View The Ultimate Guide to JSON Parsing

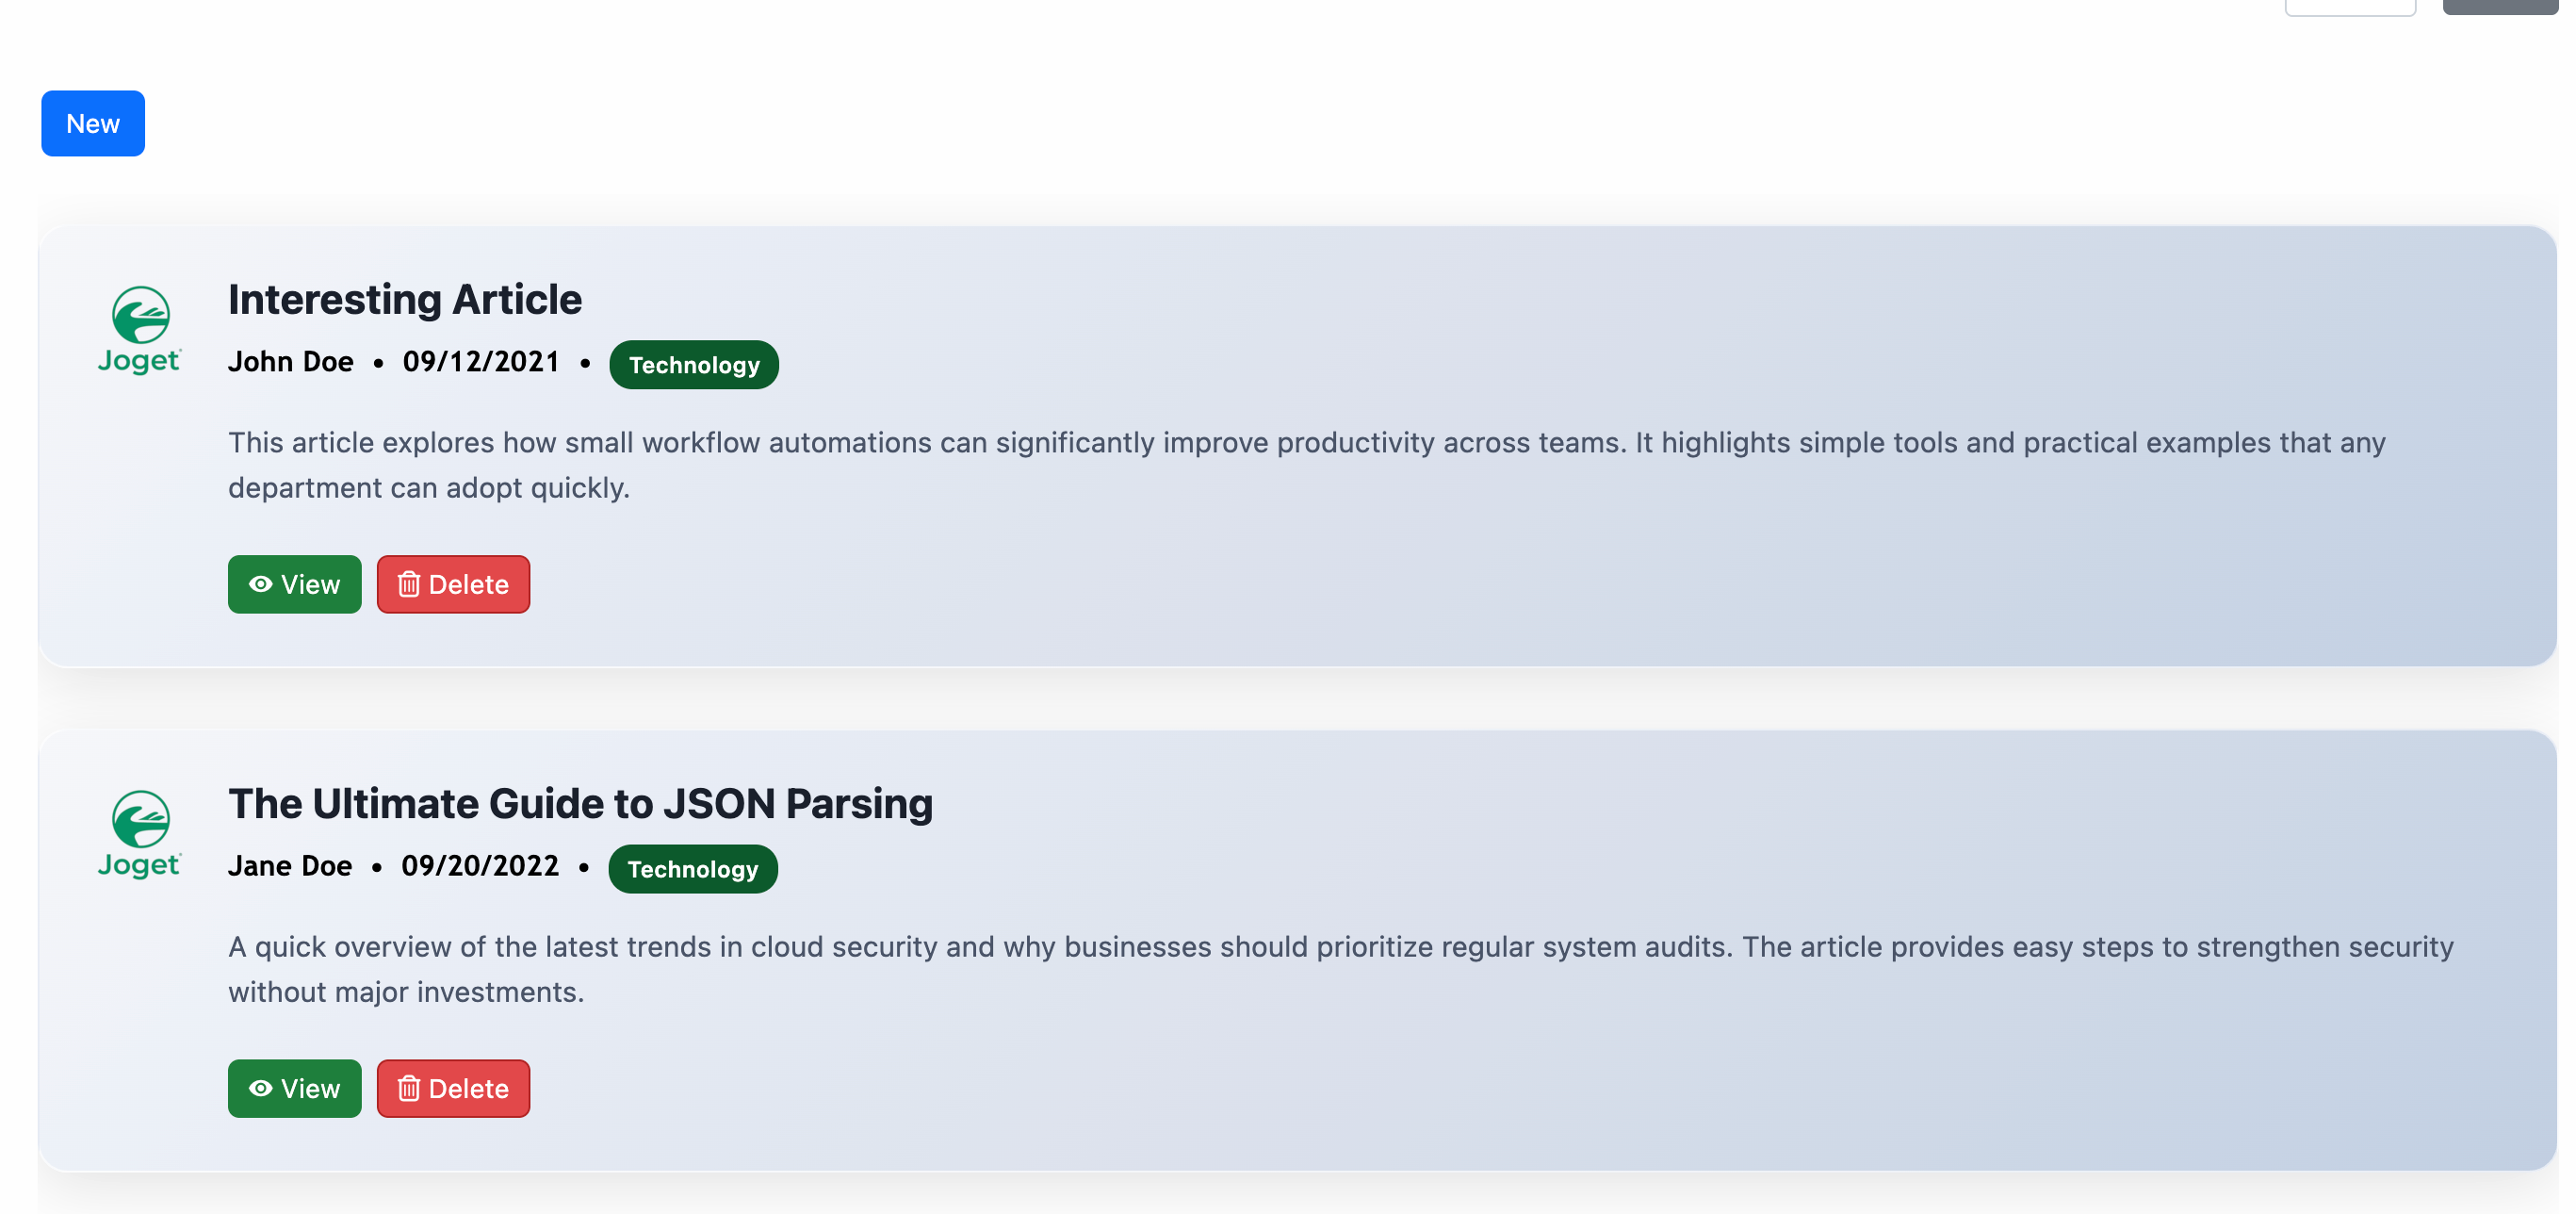point(295,1088)
